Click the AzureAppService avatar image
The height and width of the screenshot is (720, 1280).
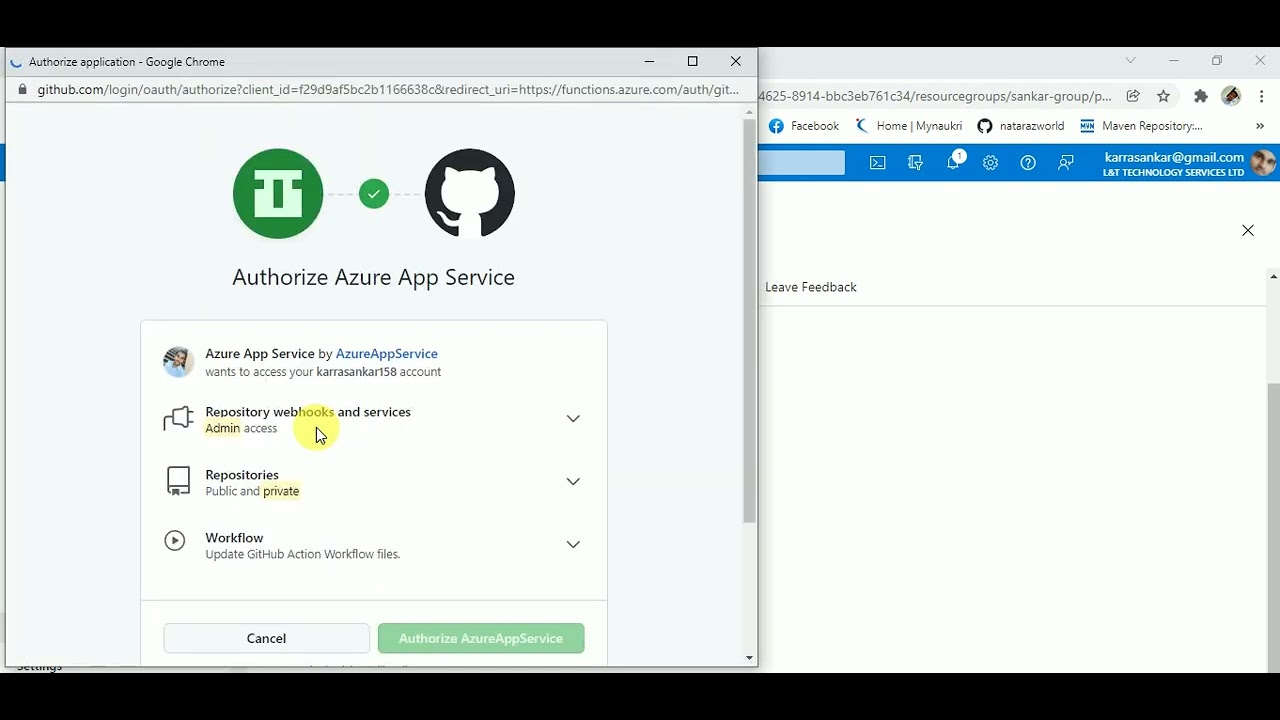click(x=179, y=362)
